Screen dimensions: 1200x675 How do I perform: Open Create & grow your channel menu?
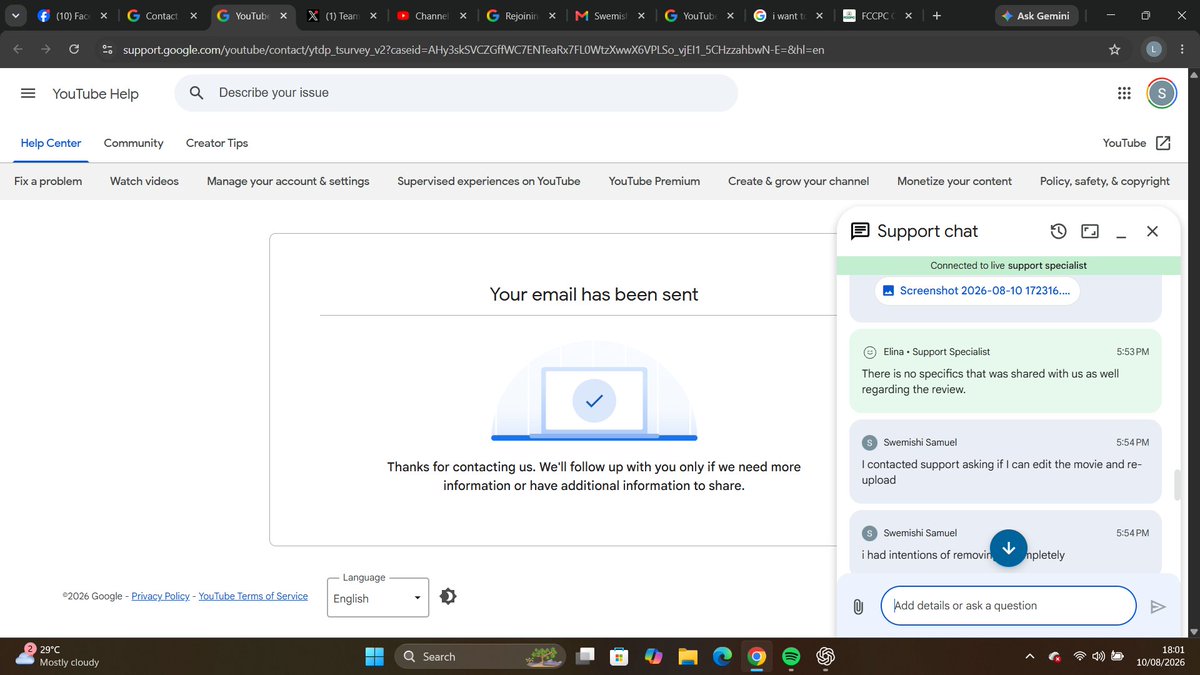point(798,181)
